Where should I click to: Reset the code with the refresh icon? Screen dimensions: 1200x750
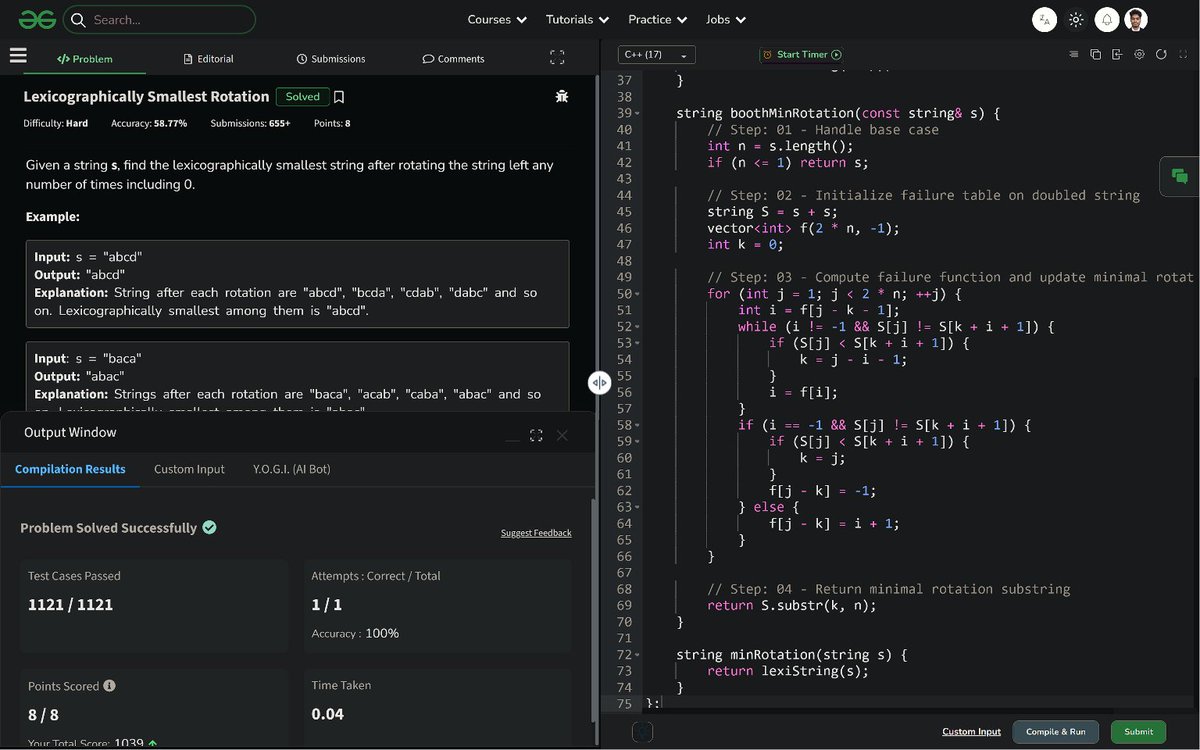(x=1161, y=55)
